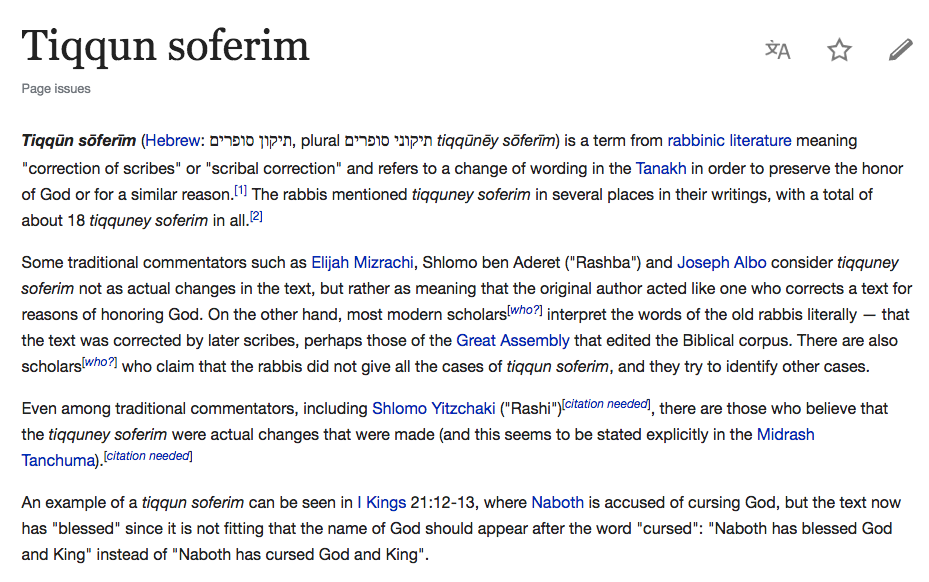Jump to footnote reference 1
The width and height of the screenshot is (929, 582).
(x=240, y=190)
